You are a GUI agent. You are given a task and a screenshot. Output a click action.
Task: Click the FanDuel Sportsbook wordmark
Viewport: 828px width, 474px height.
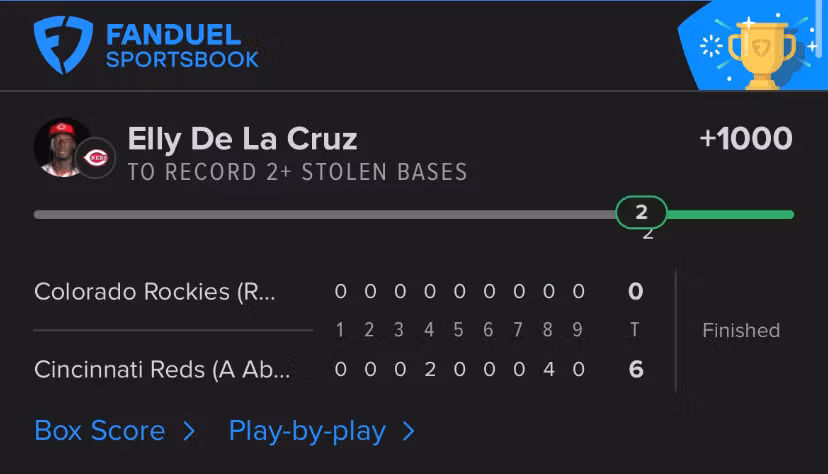point(182,46)
